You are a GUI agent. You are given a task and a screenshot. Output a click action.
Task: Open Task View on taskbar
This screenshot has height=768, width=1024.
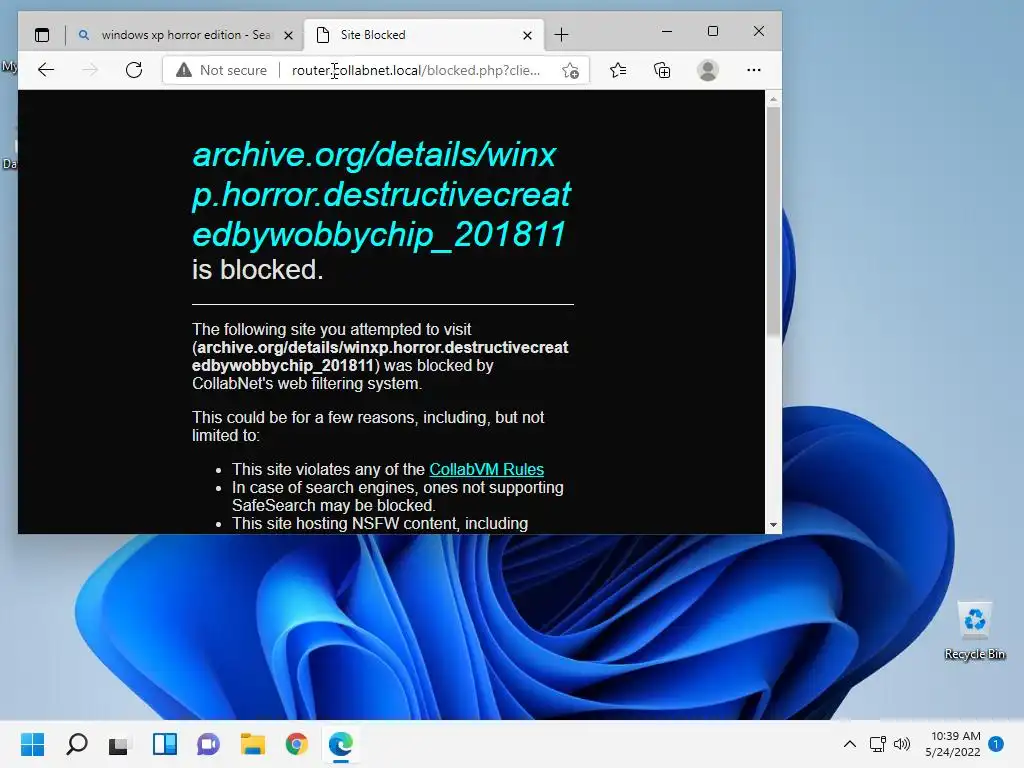pos(119,744)
